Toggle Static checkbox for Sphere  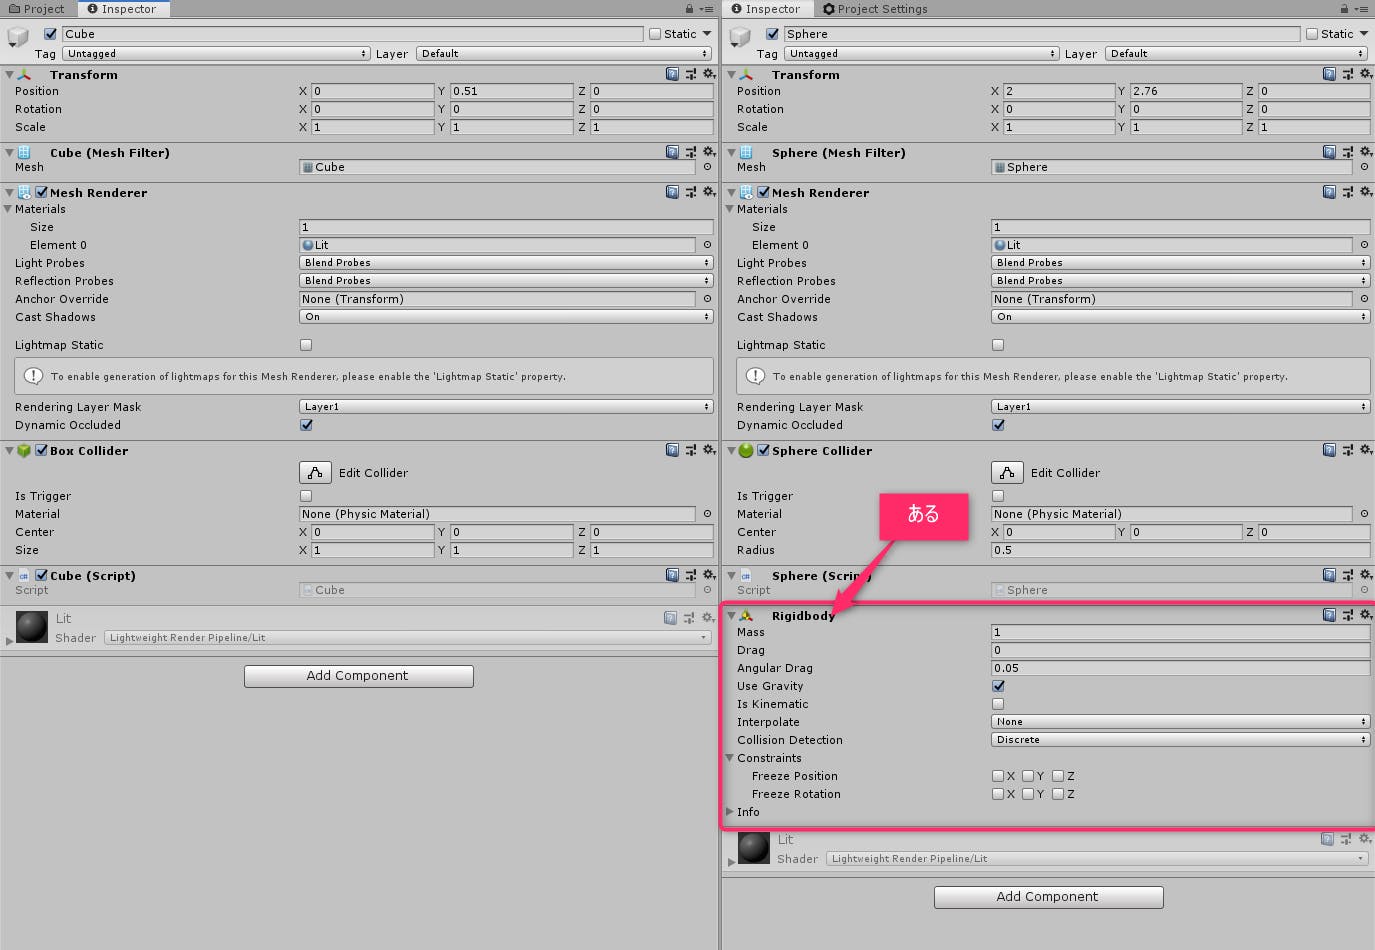coord(1312,34)
